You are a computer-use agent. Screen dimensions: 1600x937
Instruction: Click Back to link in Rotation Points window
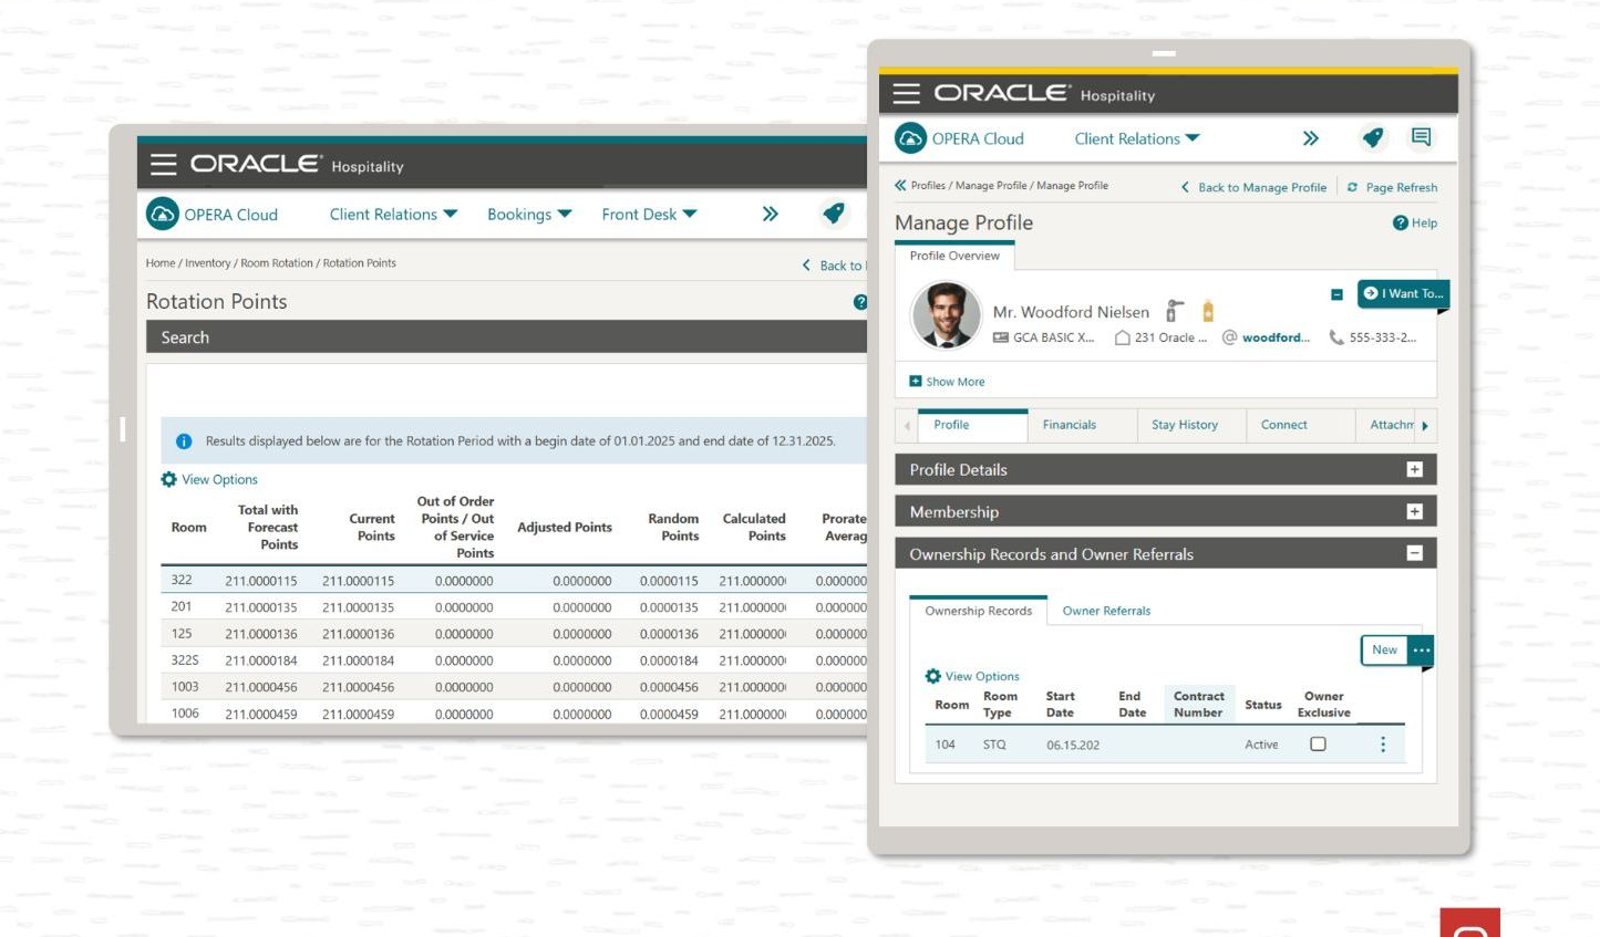(834, 265)
